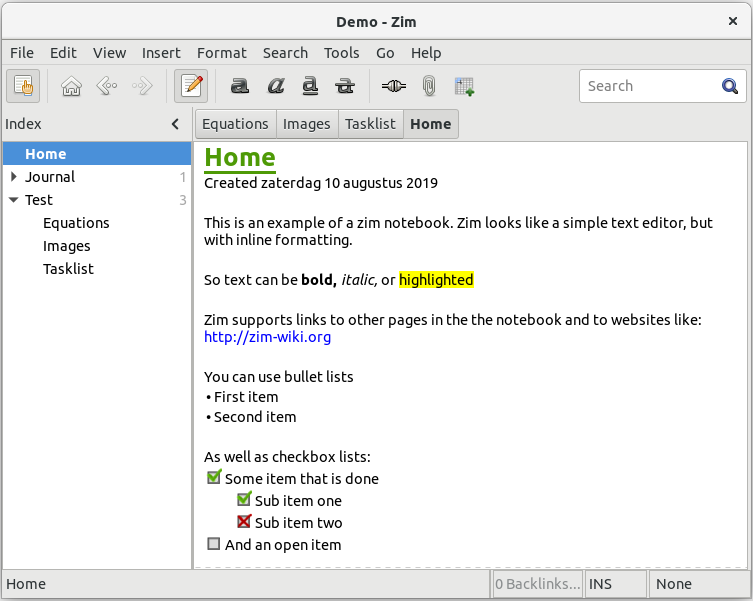Toggle checkbox for Some item that is done
The image size is (753, 601).
(214, 477)
